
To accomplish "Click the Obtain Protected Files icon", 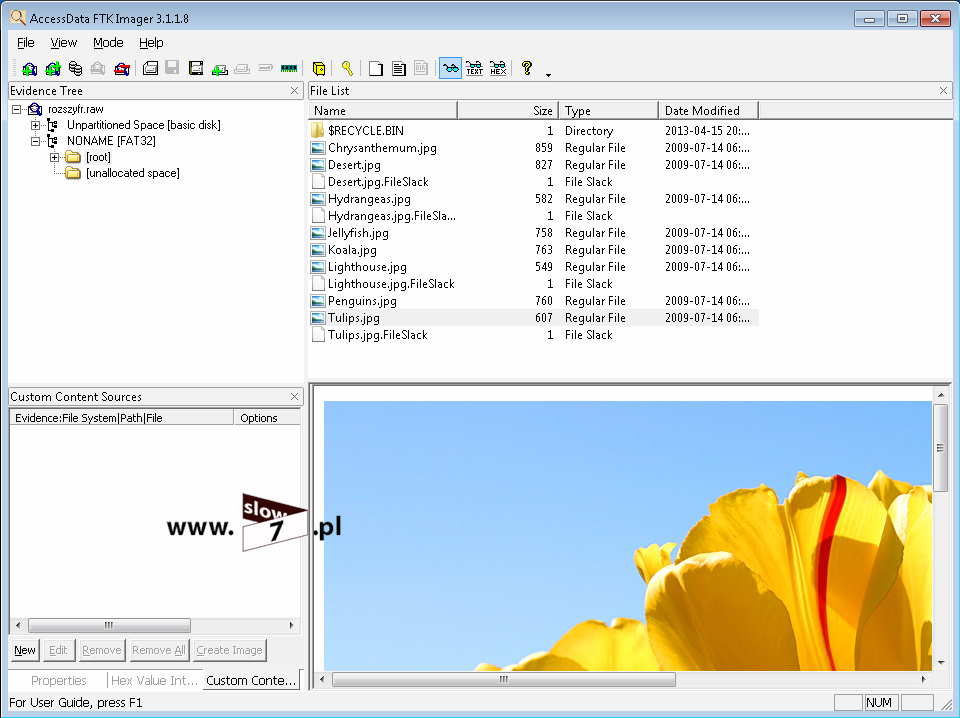I will pyautogui.click(x=319, y=69).
